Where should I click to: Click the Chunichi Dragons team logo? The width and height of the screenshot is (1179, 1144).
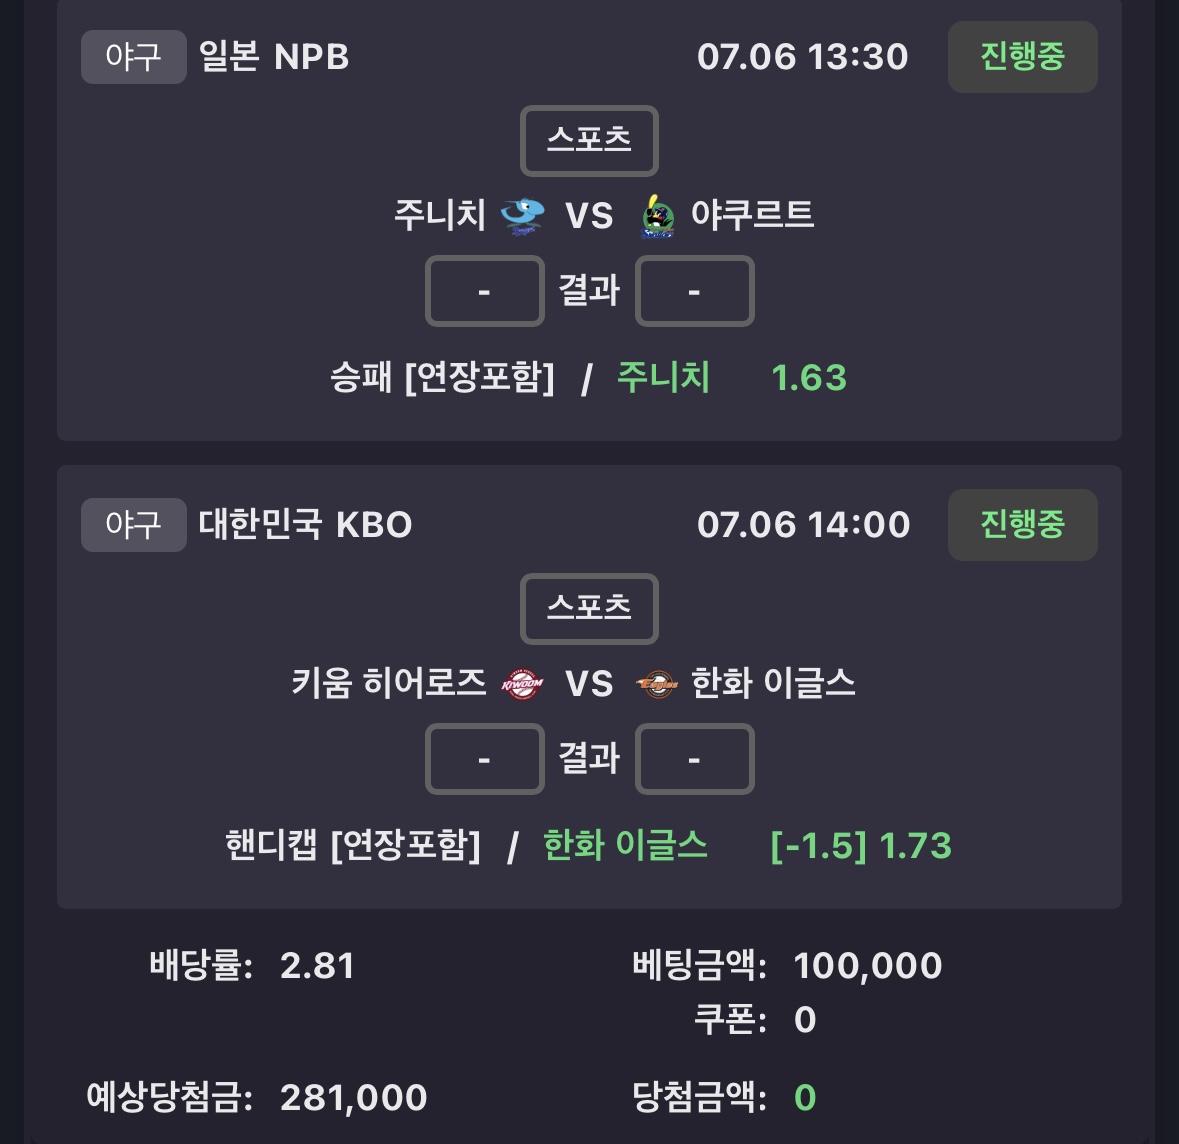(523, 216)
